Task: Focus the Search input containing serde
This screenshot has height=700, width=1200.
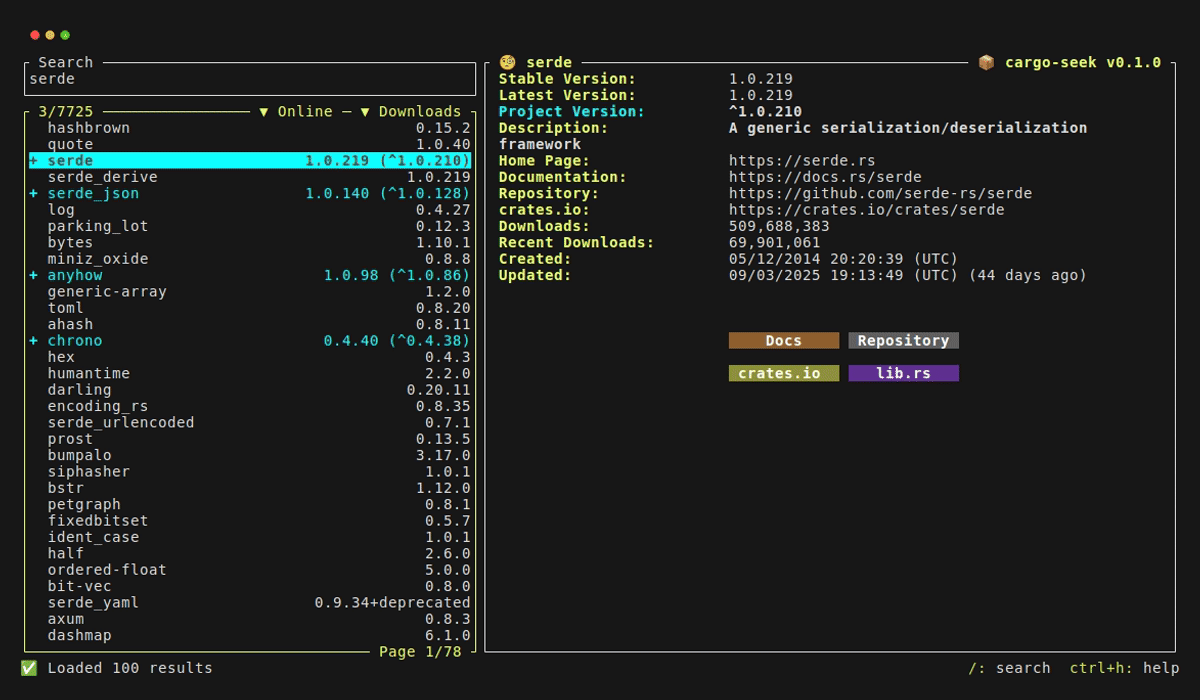Action: (x=250, y=78)
